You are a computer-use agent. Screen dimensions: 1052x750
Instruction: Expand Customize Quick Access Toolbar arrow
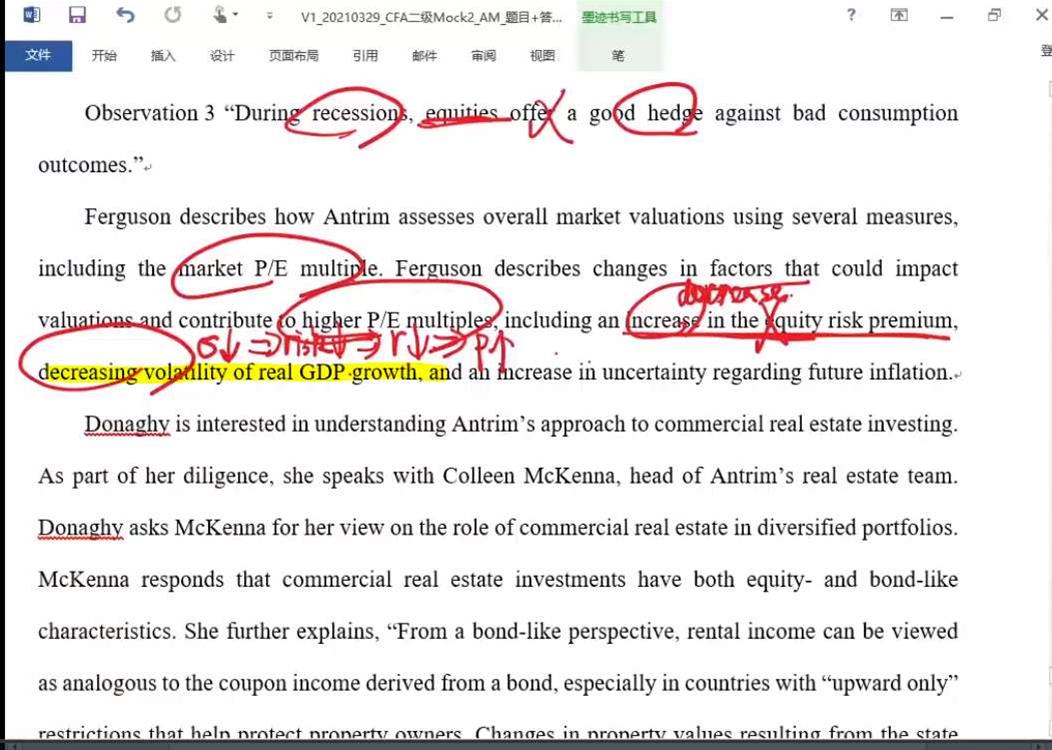(x=269, y=16)
